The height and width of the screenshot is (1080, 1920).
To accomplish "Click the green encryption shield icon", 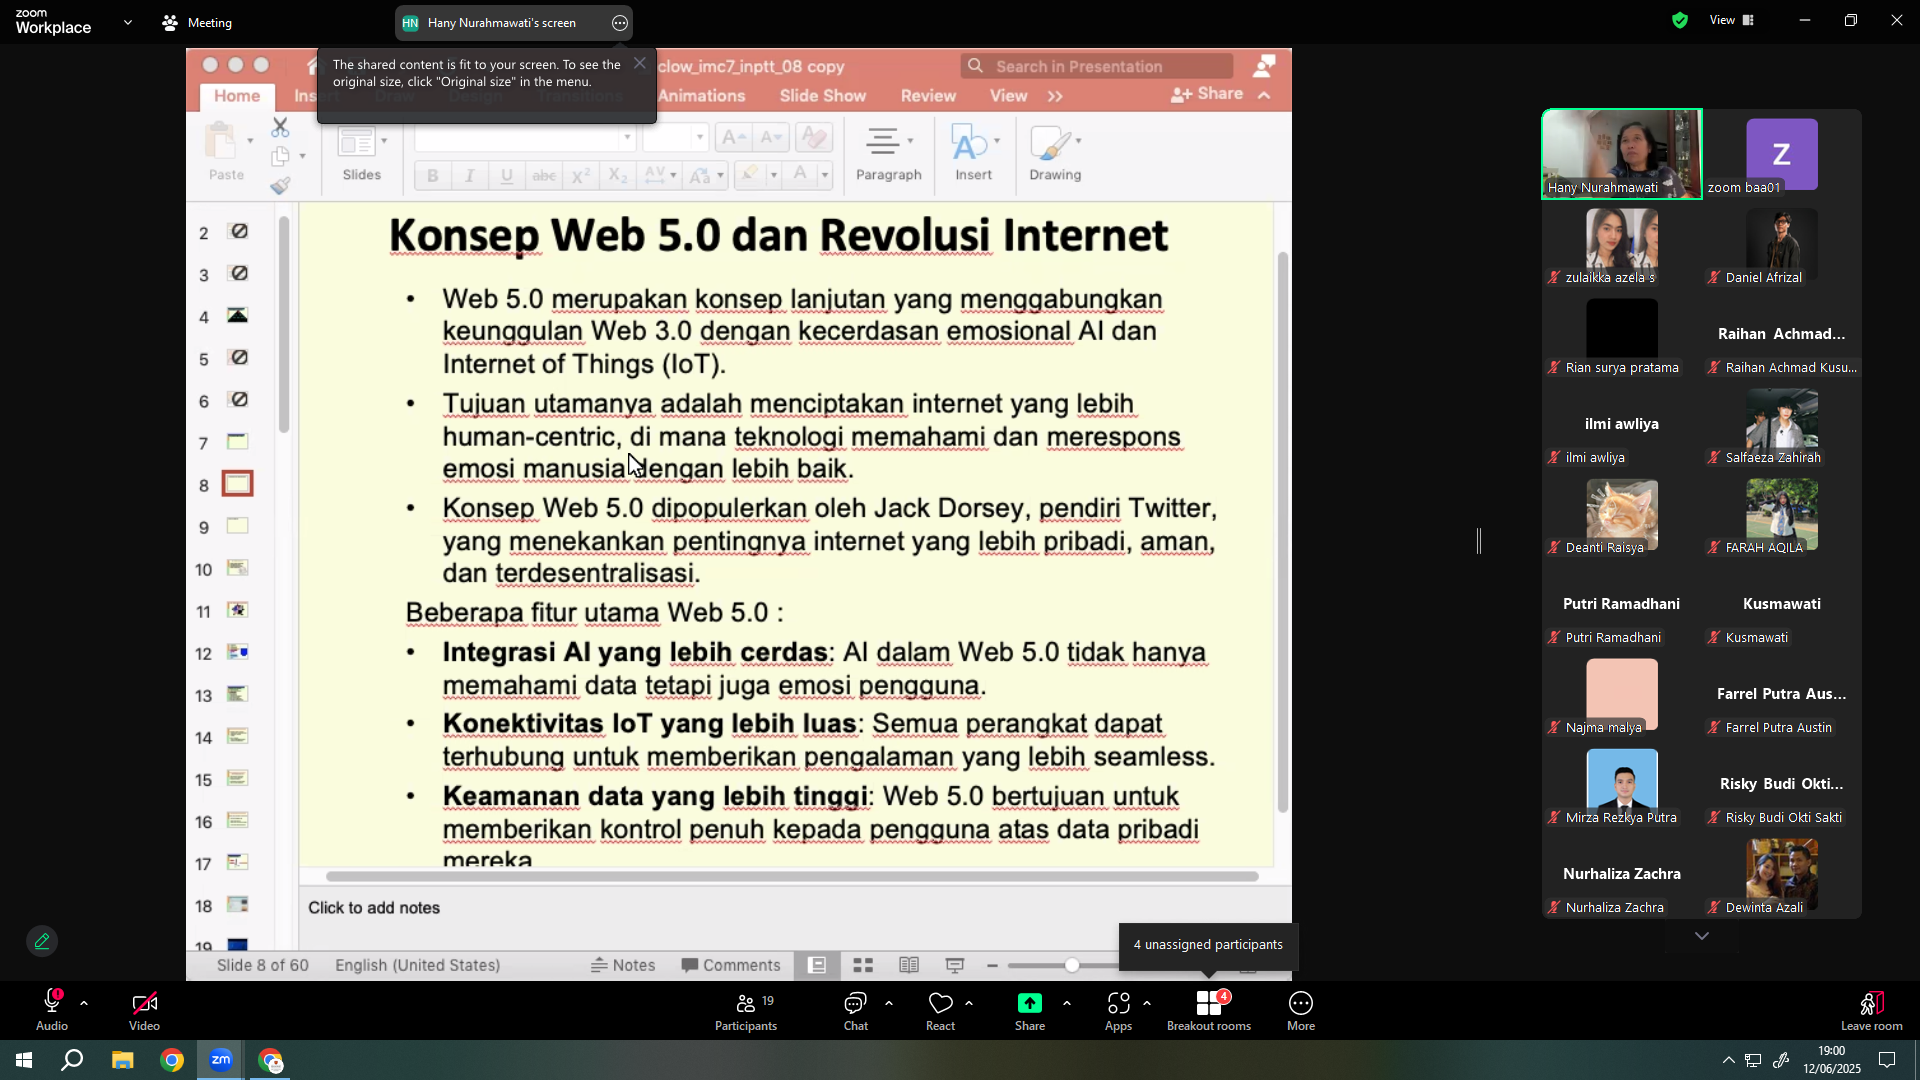I will pos(1680,20).
